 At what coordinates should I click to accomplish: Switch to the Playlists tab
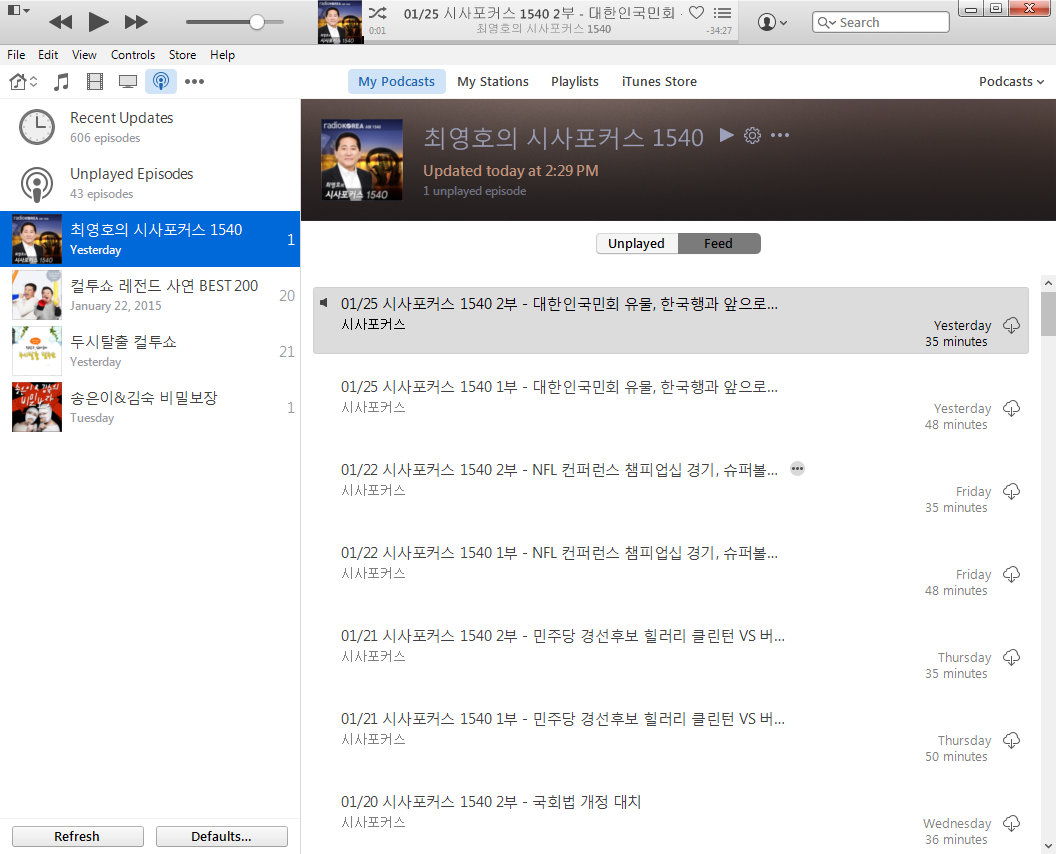(x=574, y=81)
